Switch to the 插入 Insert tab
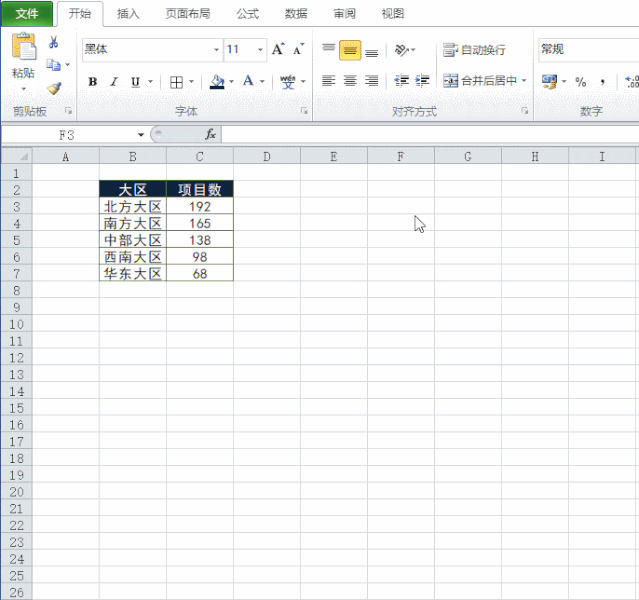Image resolution: width=639 pixels, height=600 pixels. [128, 14]
